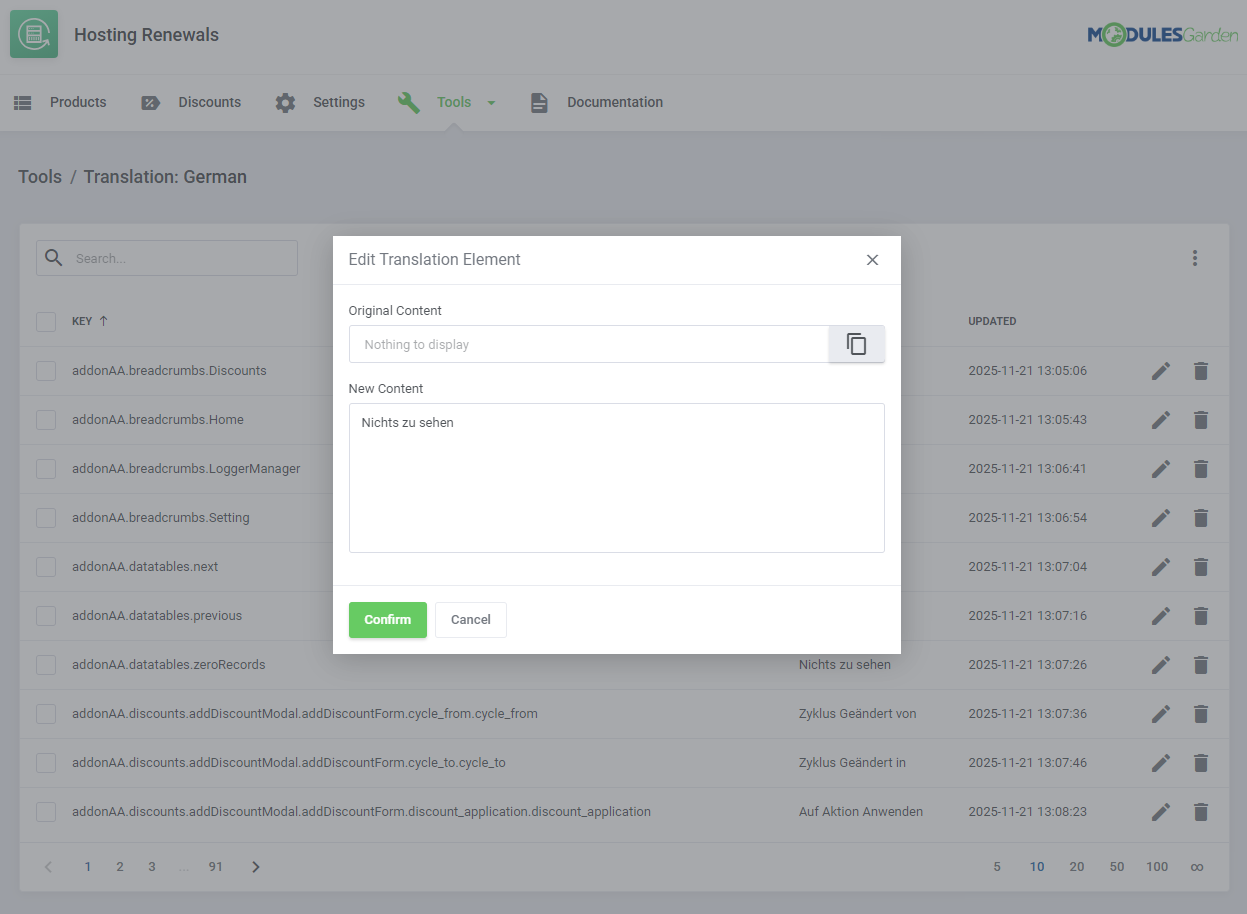Image resolution: width=1247 pixels, height=914 pixels.
Task: Click the Tools wrench icon
Action: (x=408, y=102)
